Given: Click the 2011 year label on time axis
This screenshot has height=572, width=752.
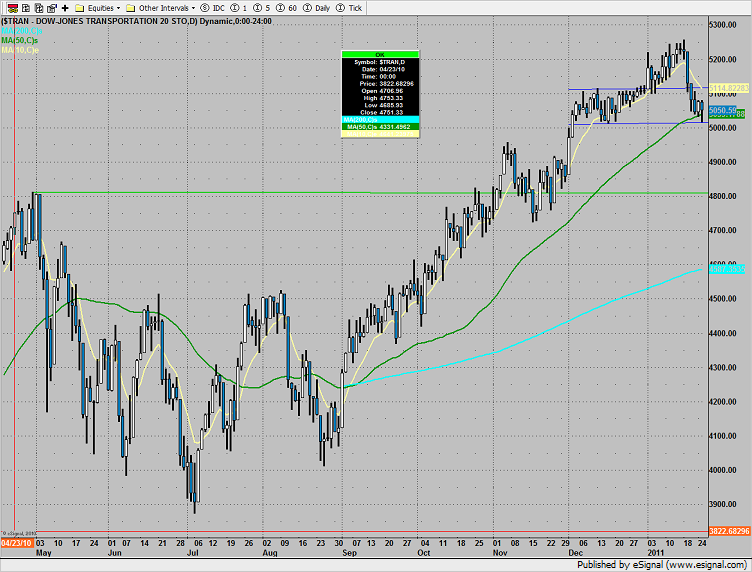Looking at the screenshot, I should pyautogui.click(x=656, y=553).
